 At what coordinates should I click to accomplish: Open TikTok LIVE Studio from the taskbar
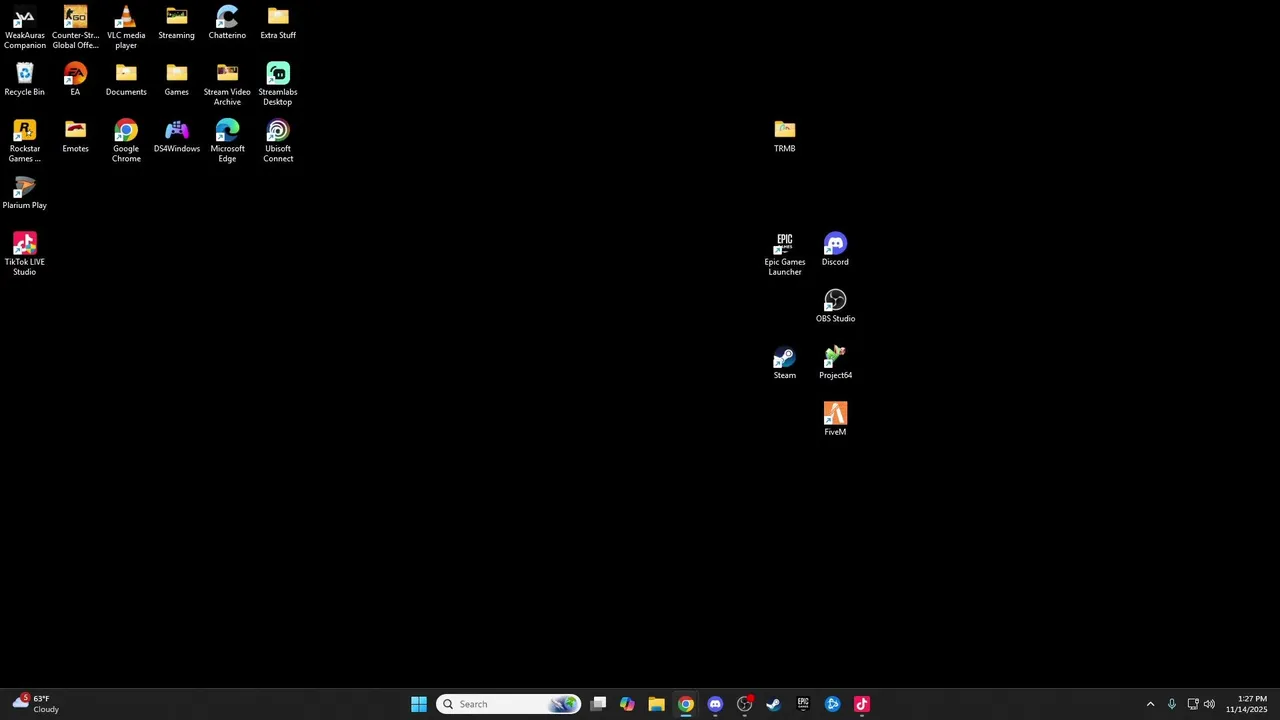(x=862, y=704)
